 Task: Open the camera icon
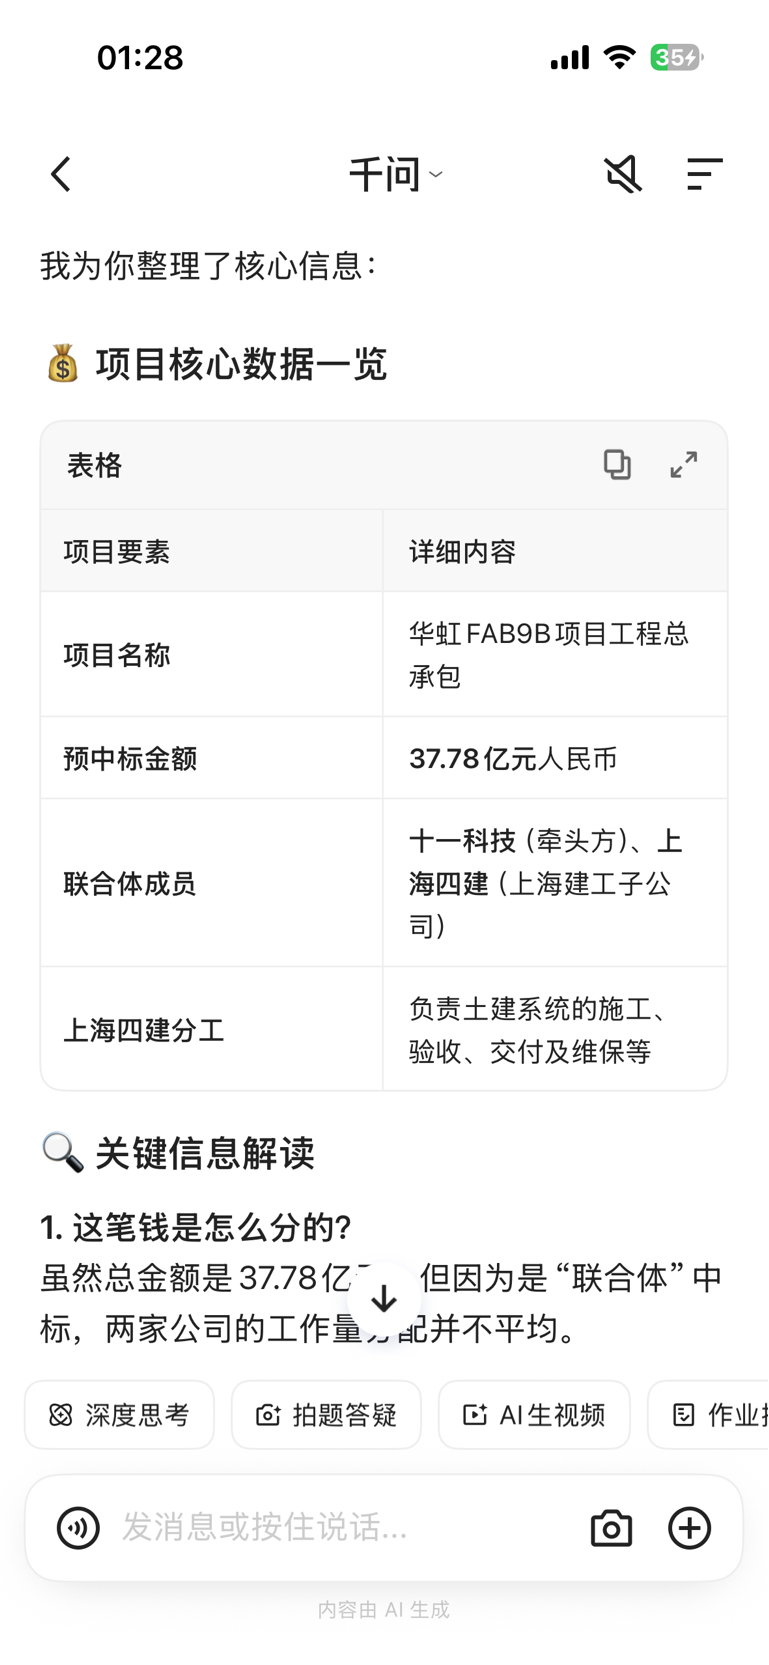pos(611,1527)
